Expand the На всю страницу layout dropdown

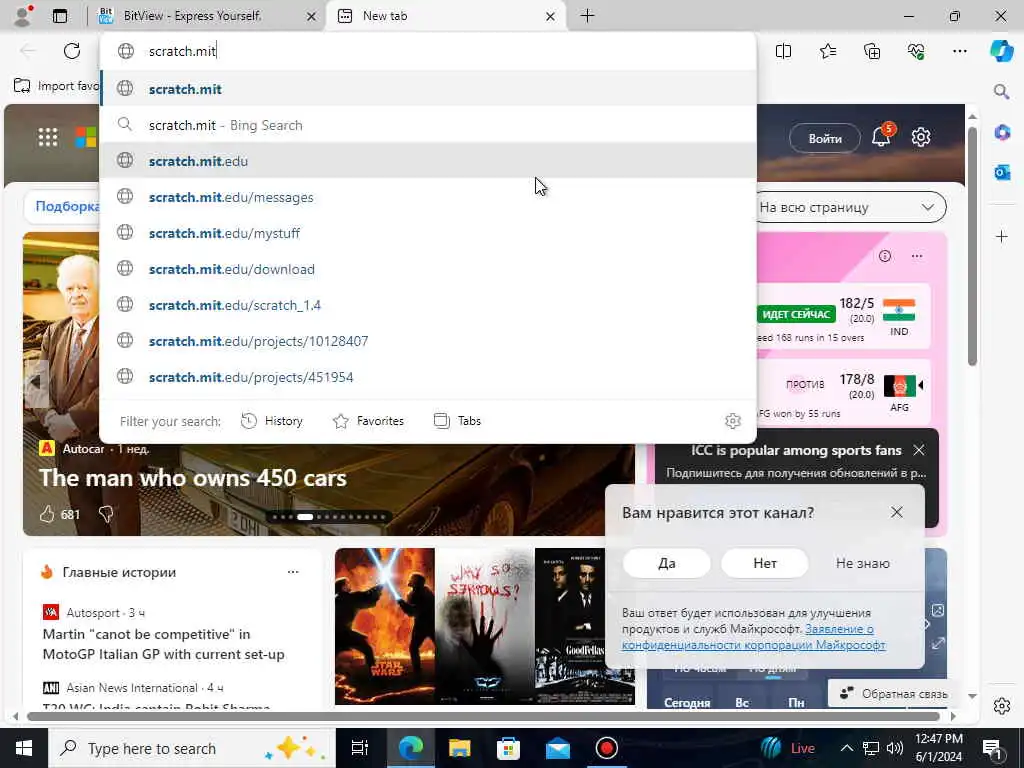click(848, 207)
